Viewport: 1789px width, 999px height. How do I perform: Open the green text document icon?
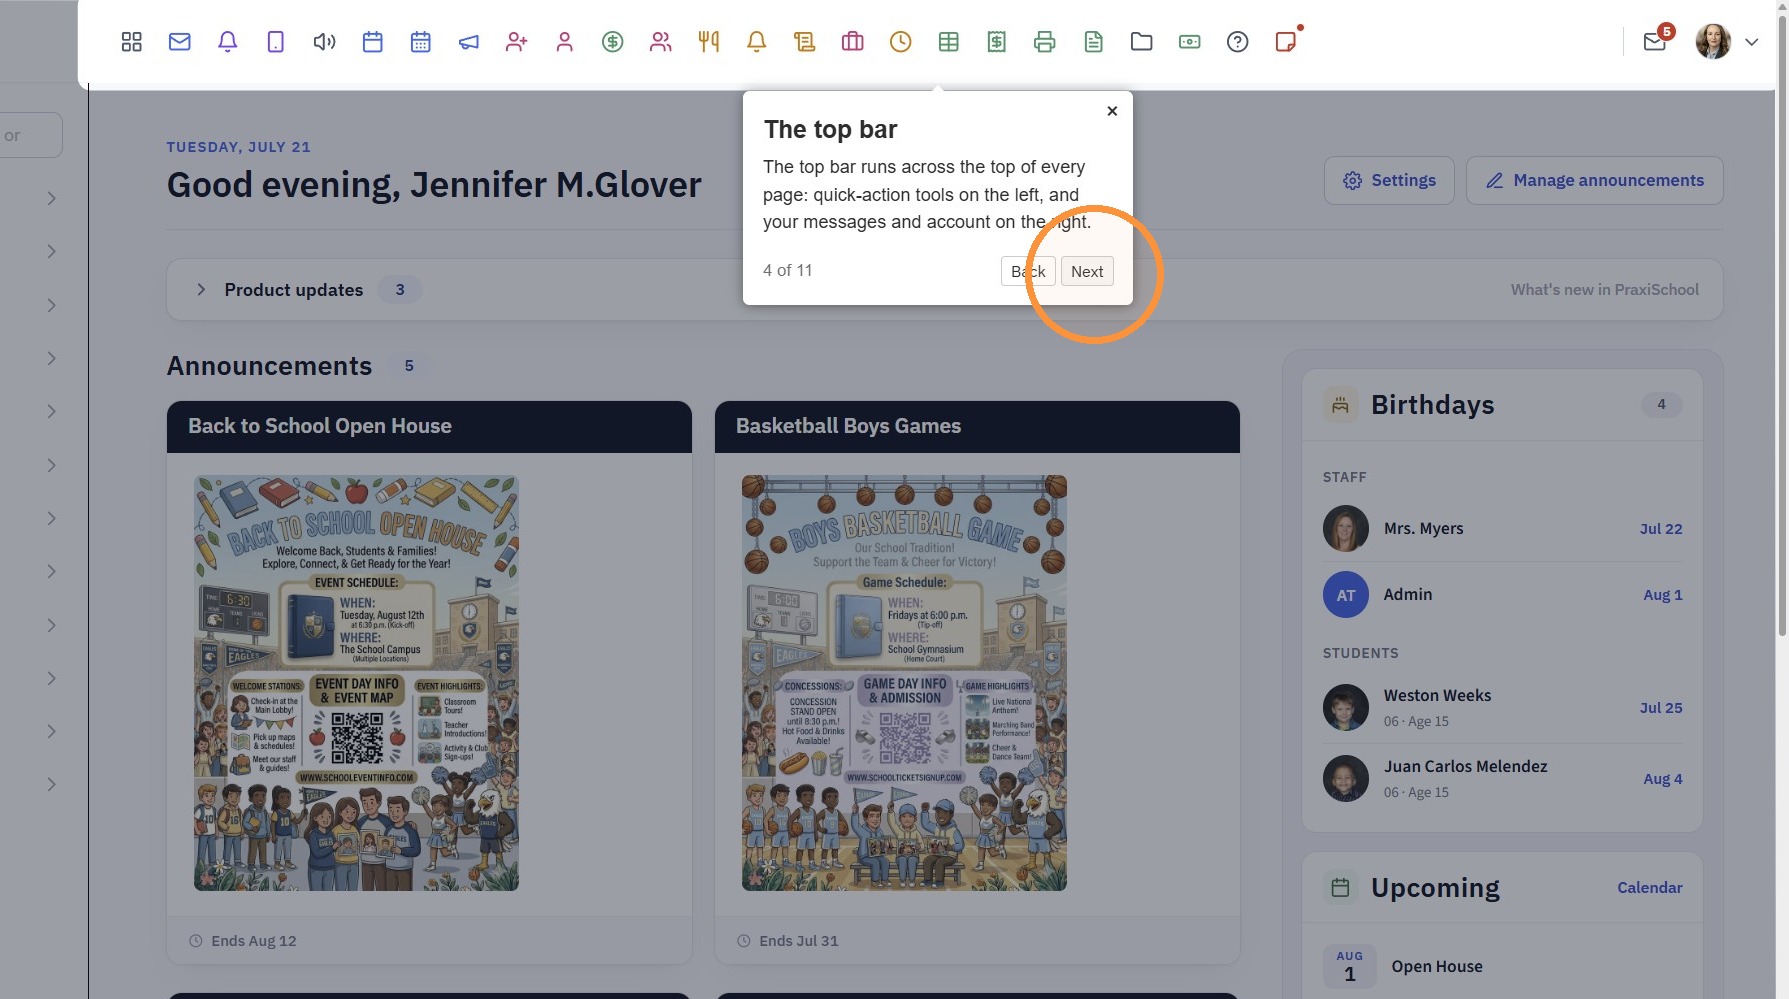(1094, 42)
